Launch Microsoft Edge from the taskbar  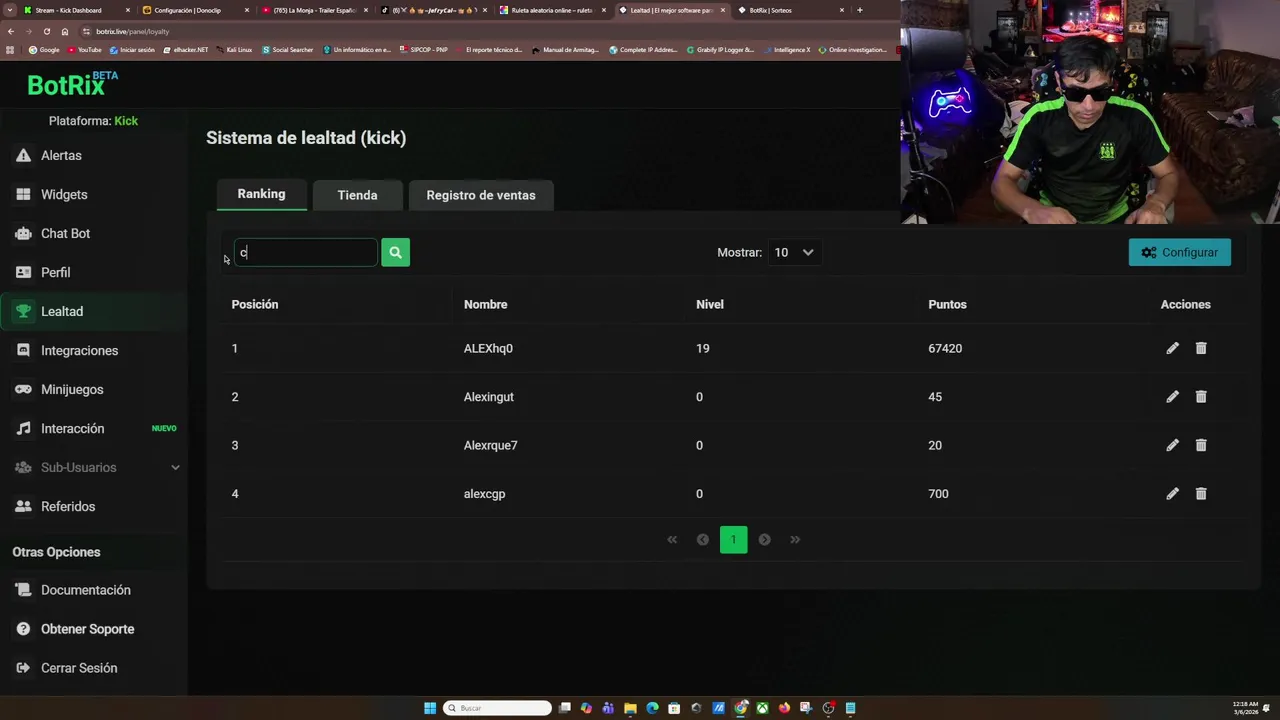[652, 708]
